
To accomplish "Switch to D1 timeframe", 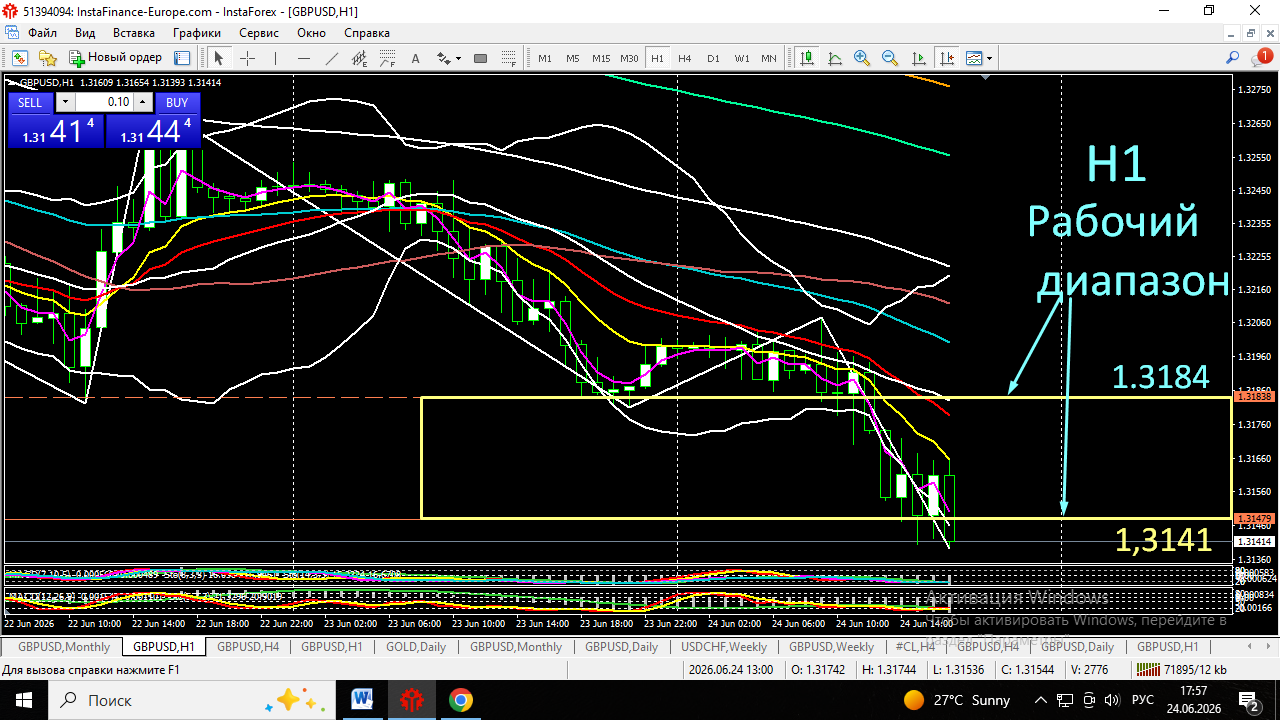I will pos(713,58).
